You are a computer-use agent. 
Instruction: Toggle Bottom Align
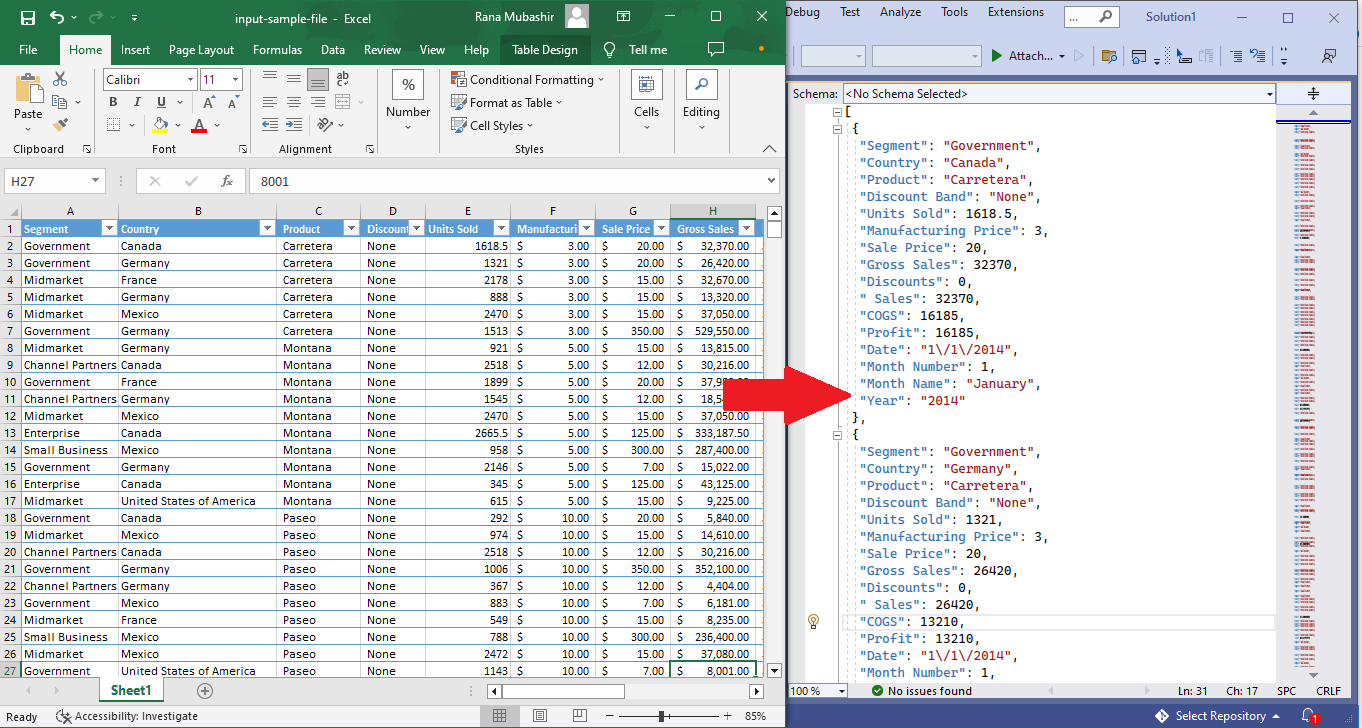(x=318, y=79)
